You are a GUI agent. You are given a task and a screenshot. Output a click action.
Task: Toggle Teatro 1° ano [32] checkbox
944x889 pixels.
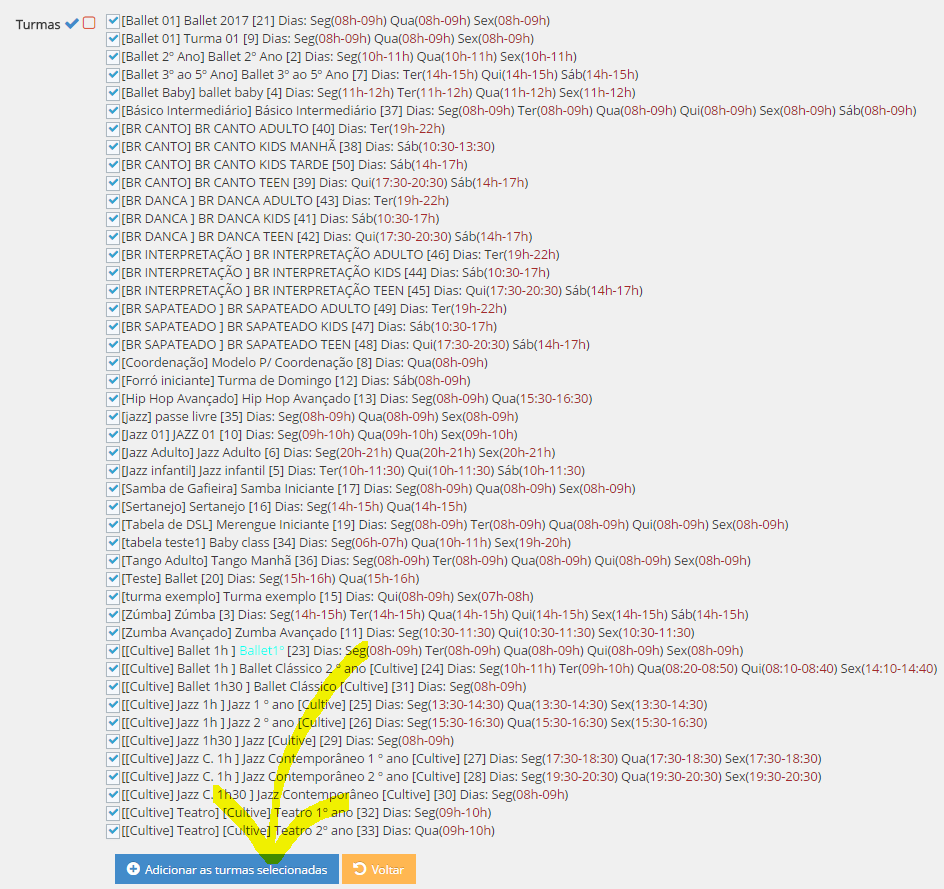[x=113, y=814]
